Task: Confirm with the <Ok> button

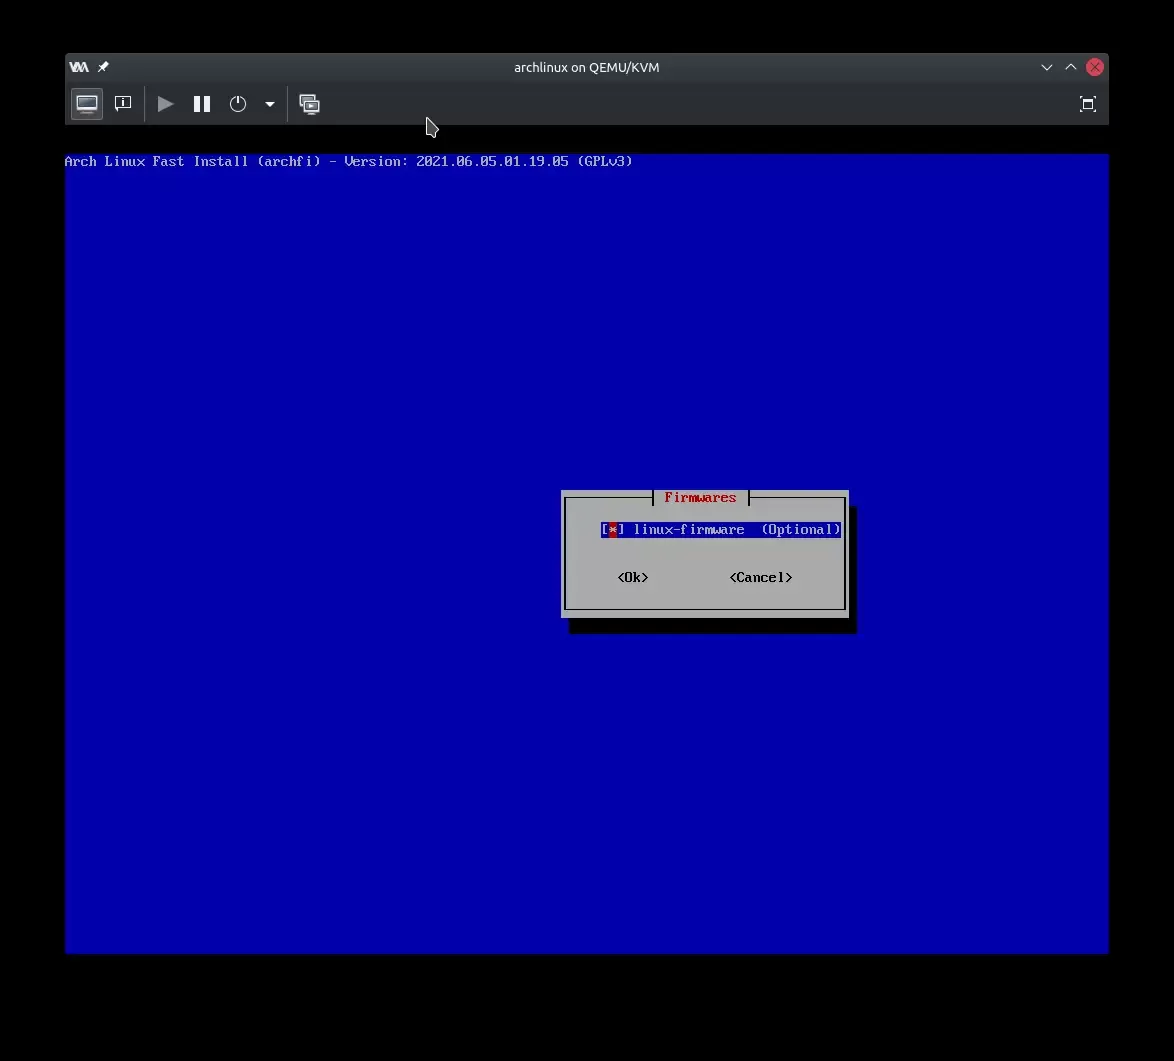Action: click(633, 577)
